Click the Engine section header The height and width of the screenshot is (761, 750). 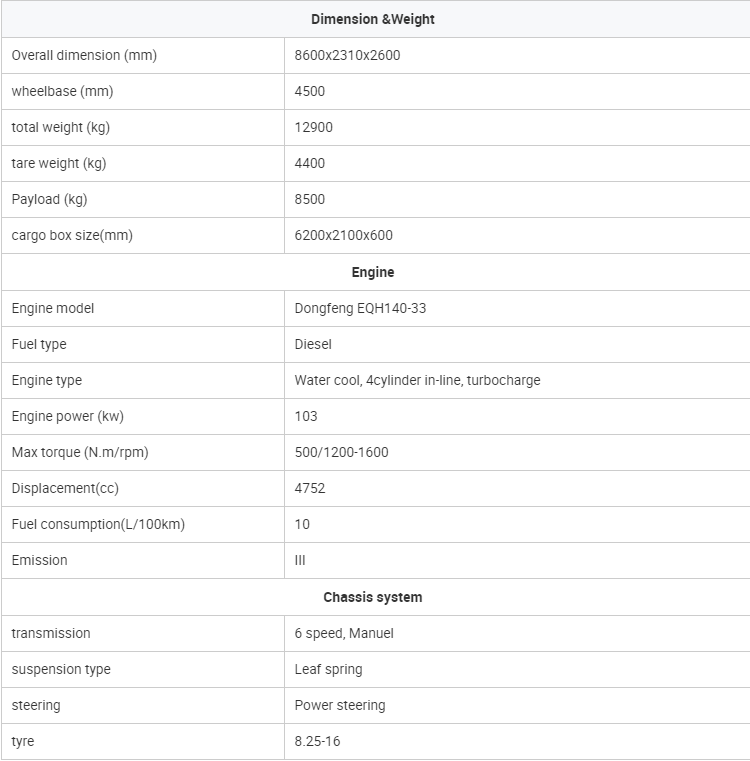pos(373,272)
